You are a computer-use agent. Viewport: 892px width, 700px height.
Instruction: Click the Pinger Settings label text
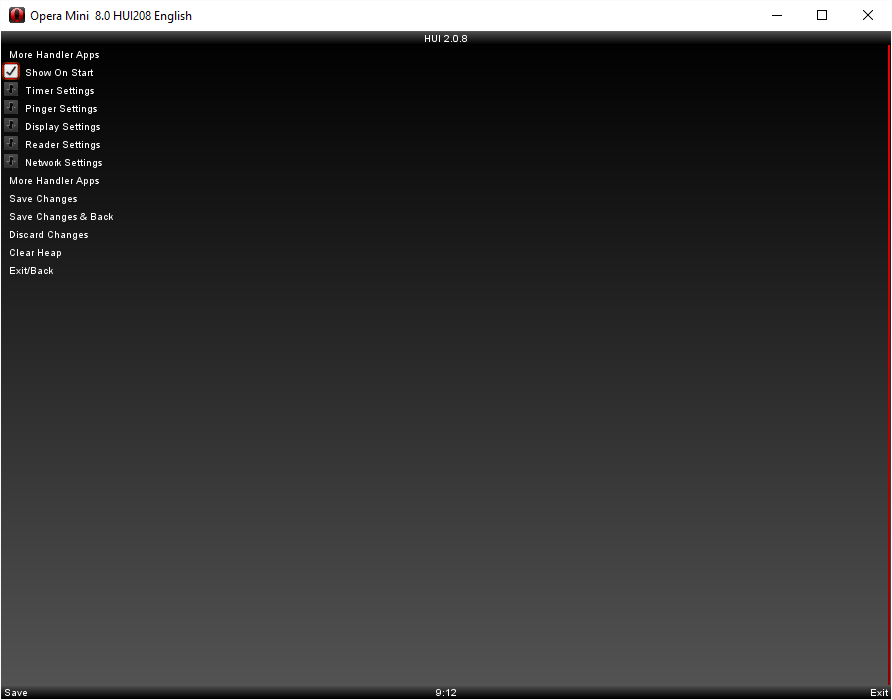tap(61, 109)
